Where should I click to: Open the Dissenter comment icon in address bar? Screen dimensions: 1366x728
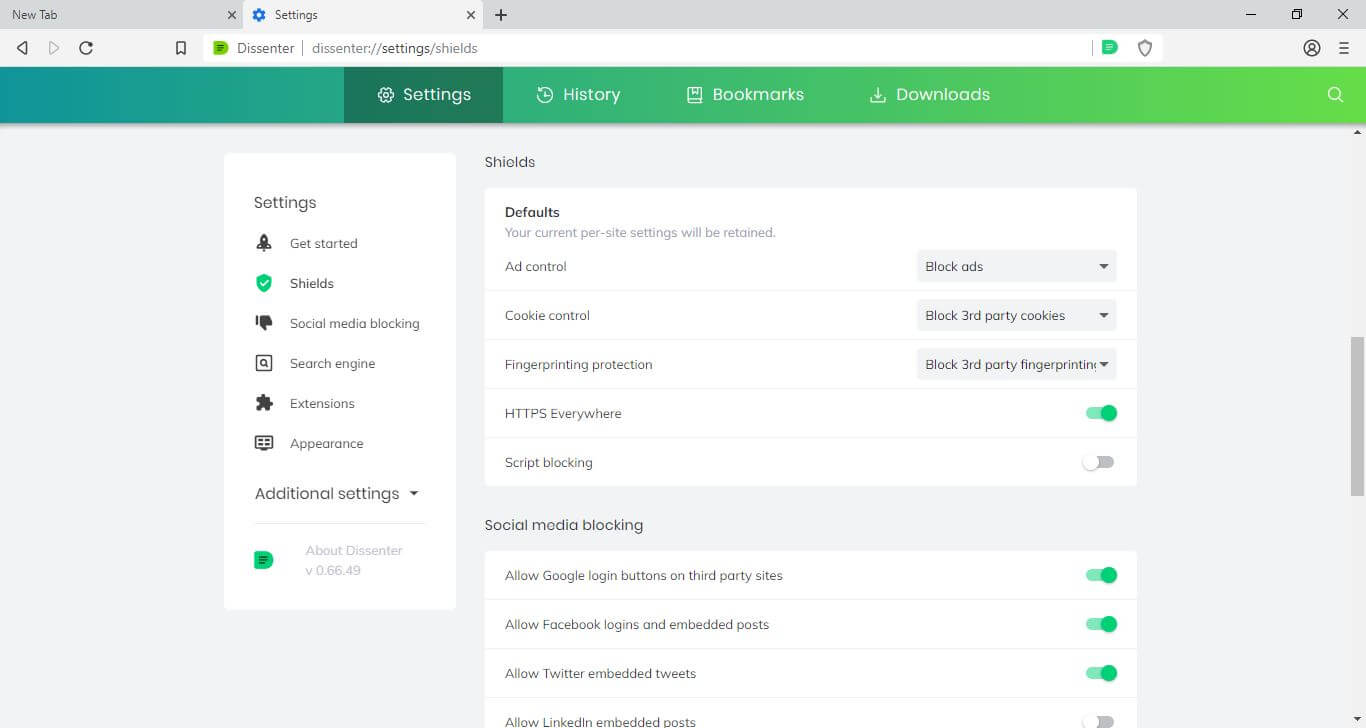pos(1109,47)
